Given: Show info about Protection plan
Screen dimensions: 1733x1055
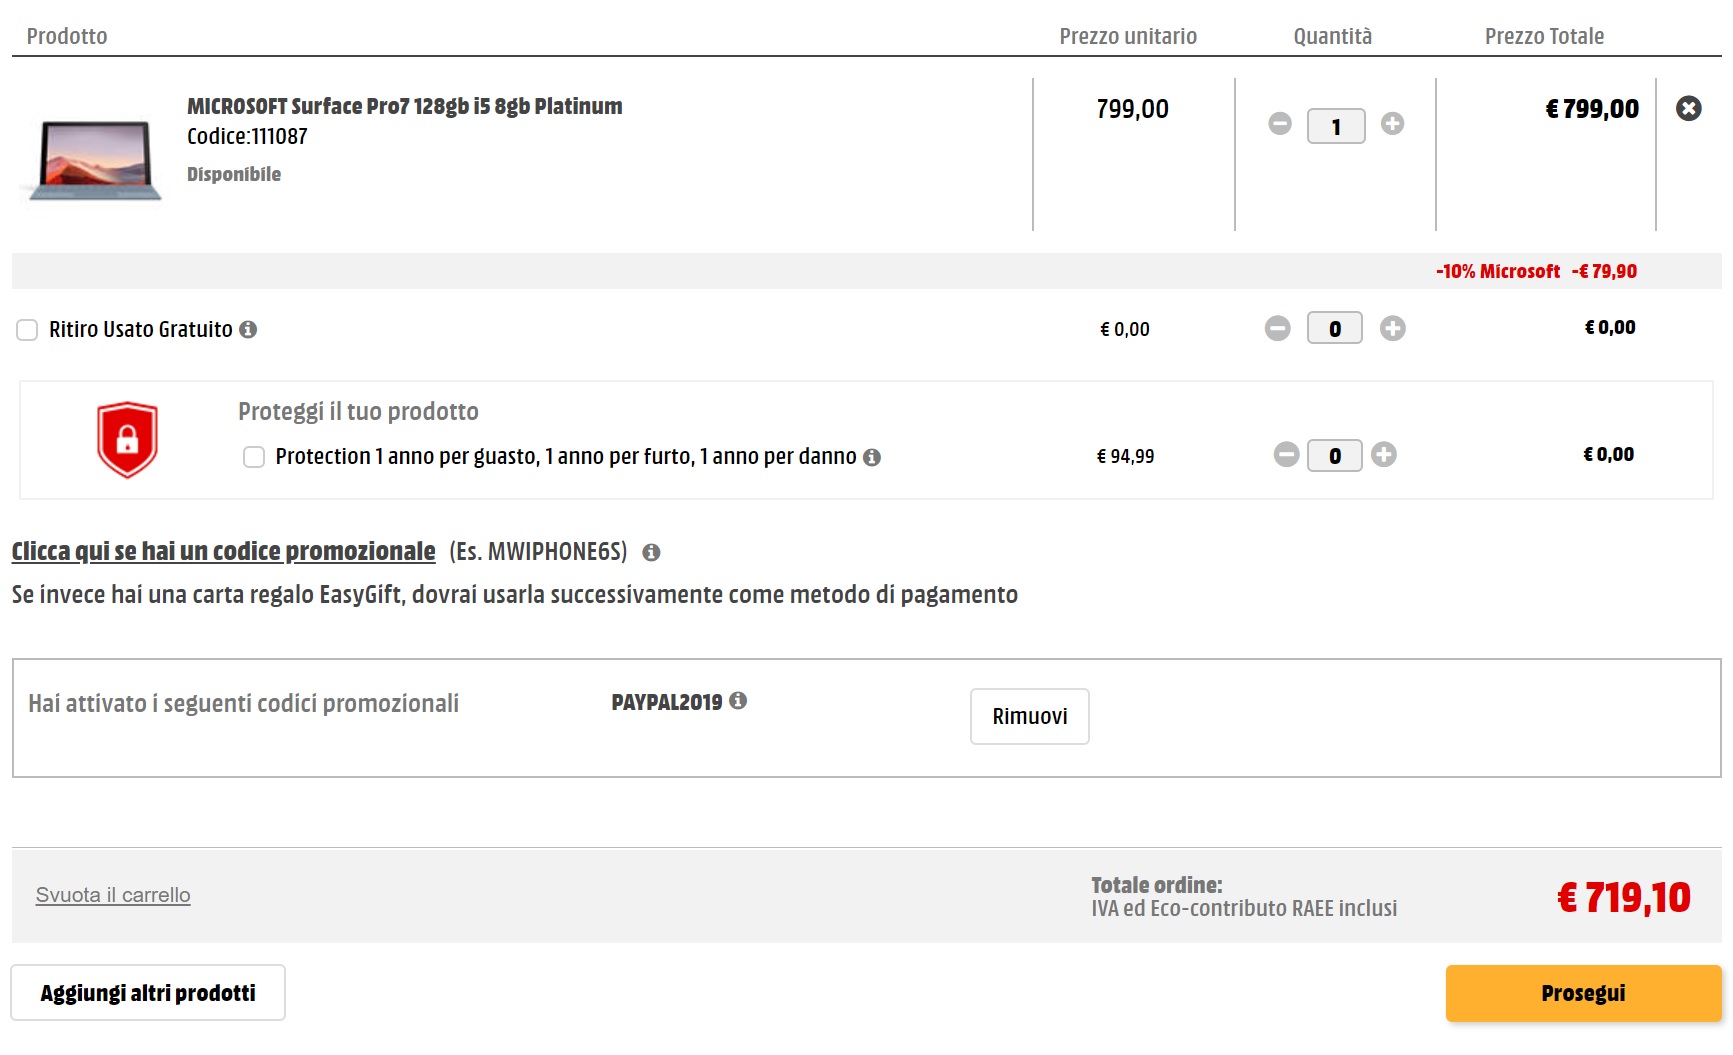Looking at the screenshot, I should [872, 457].
